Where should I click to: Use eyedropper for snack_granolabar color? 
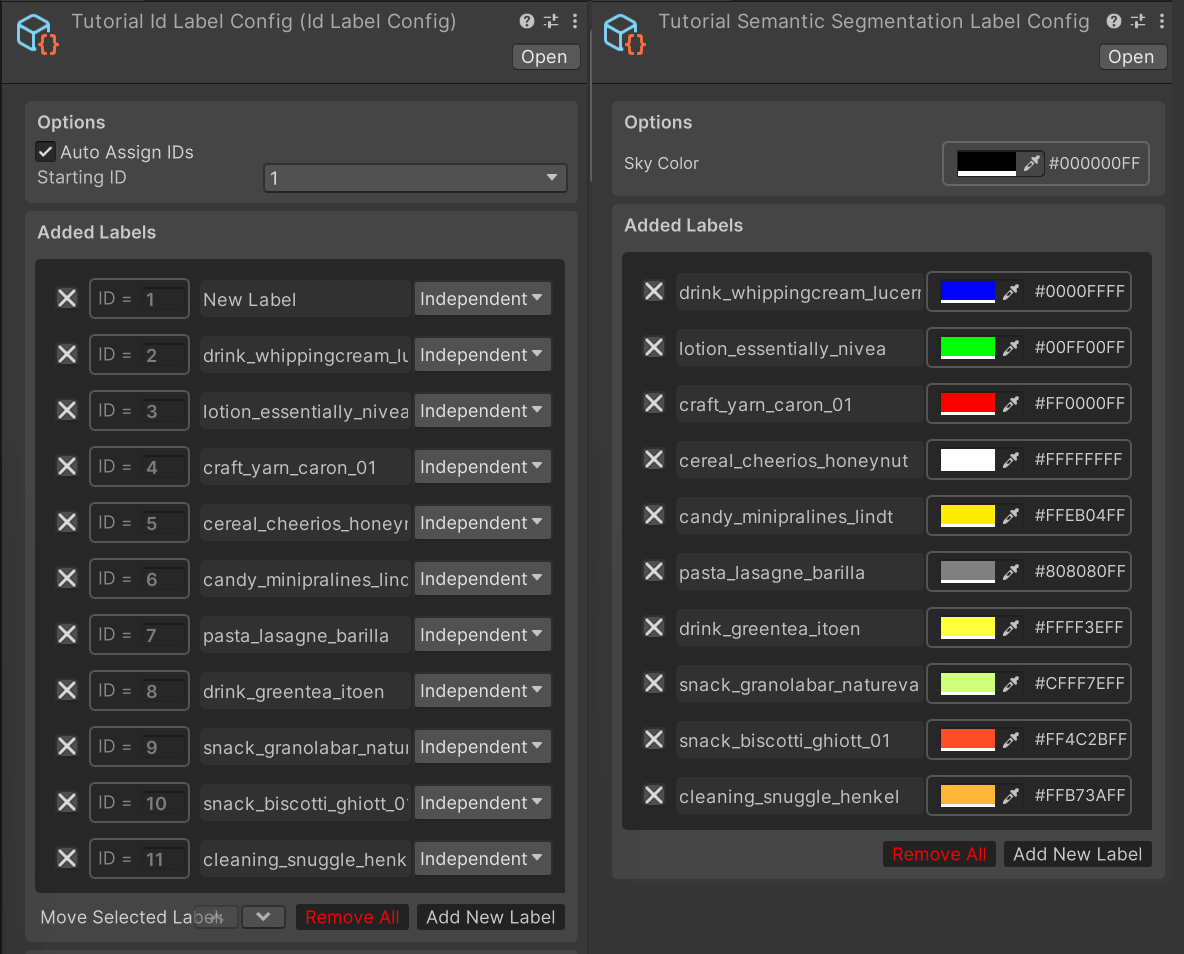point(1010,684)
